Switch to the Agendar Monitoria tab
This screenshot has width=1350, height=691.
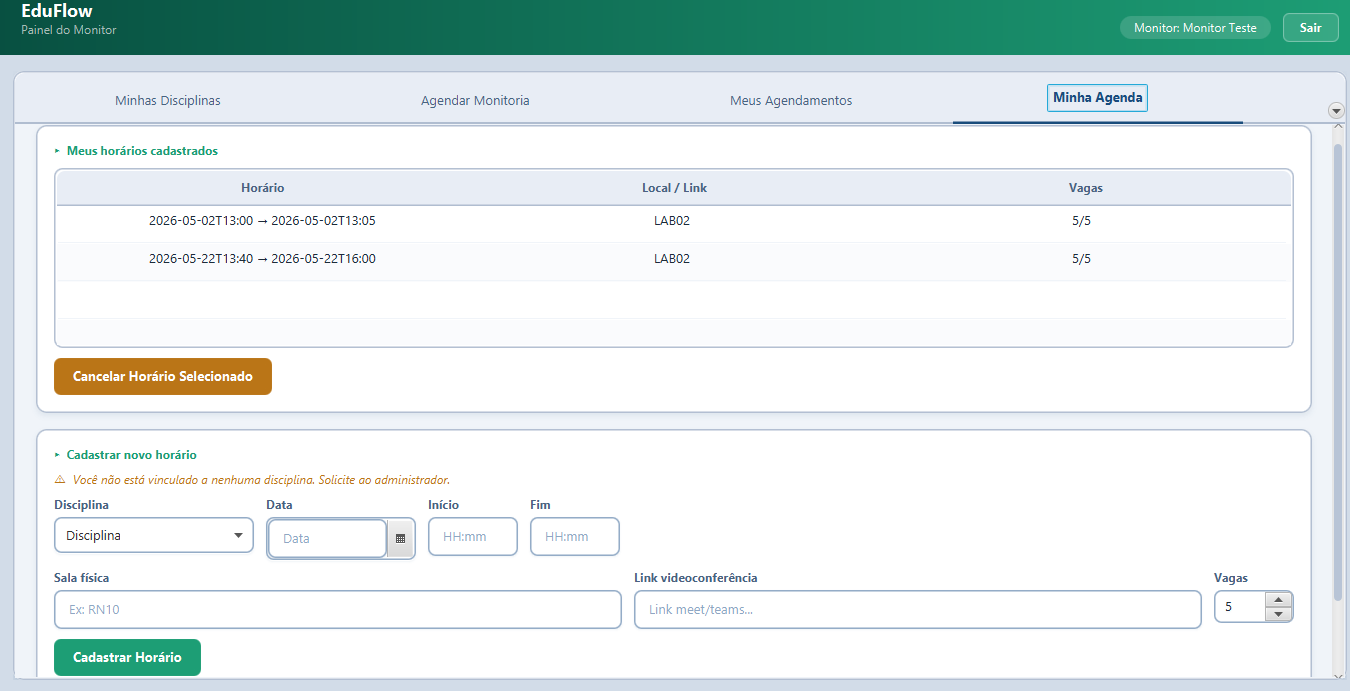[475, 101]
